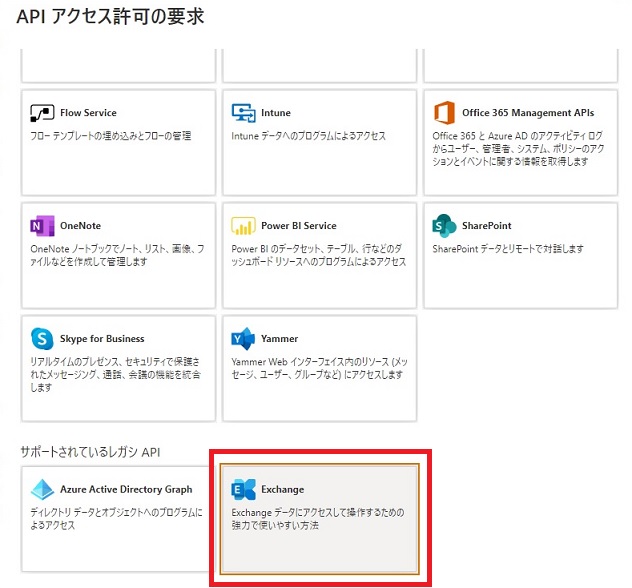
Task: Open the Office 365 Management APIs title
Action: click(528, 113)
